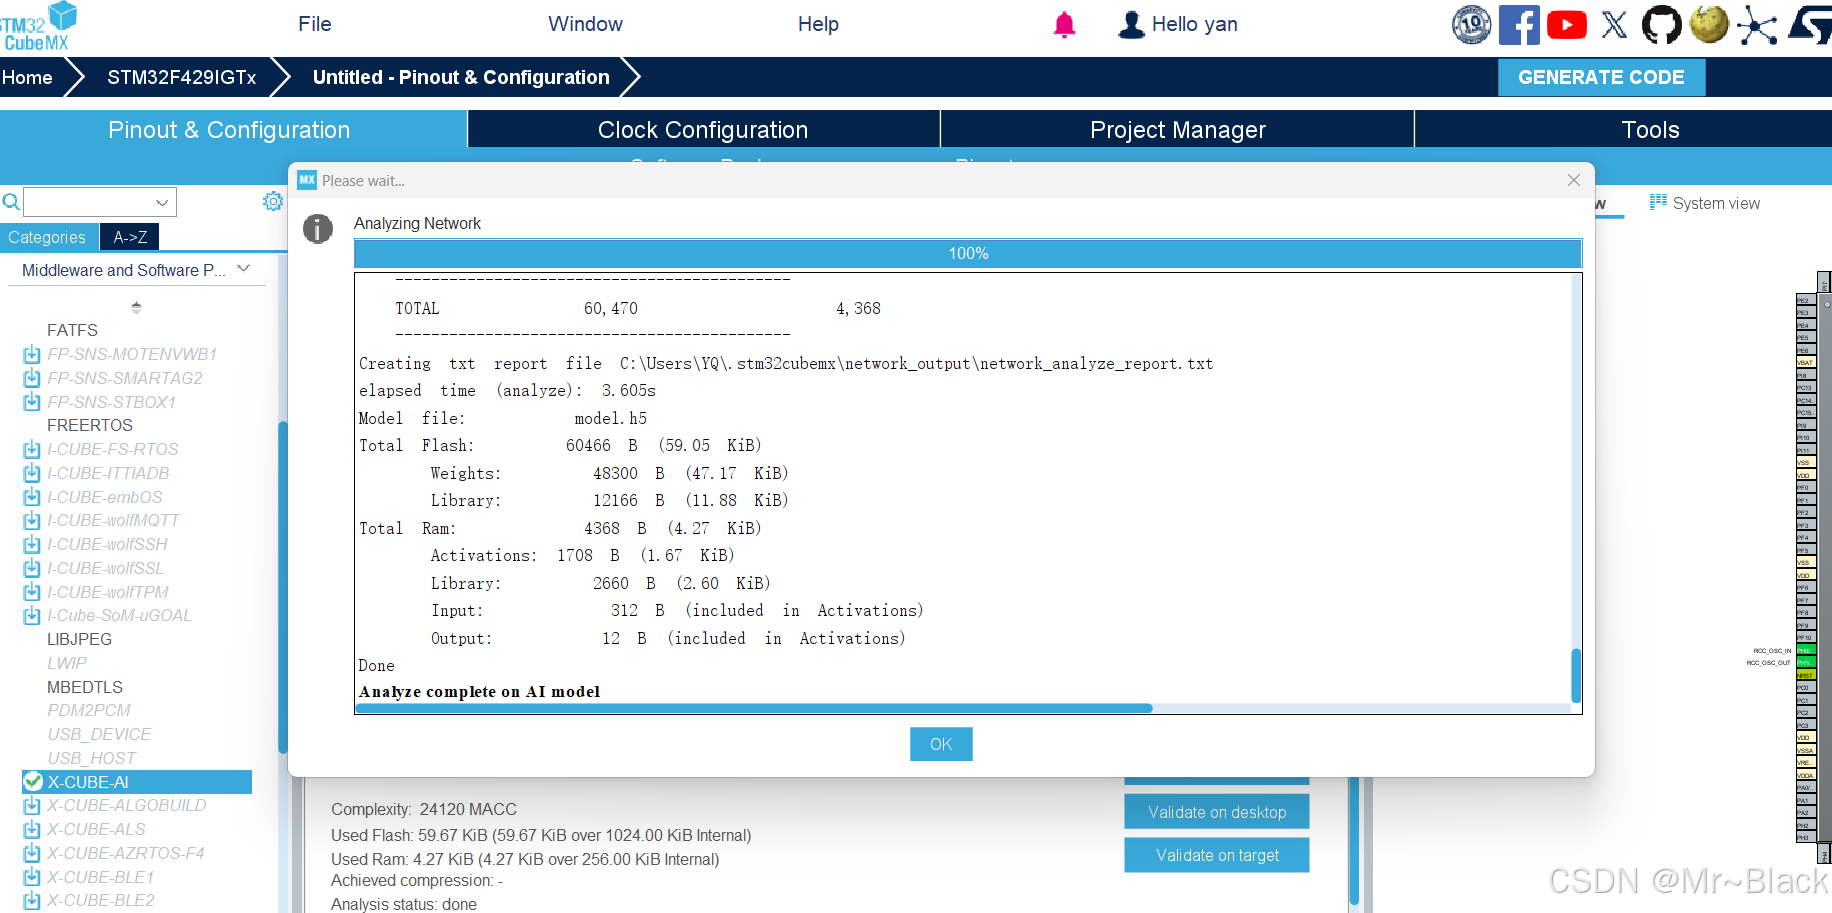1832x913 pixels.
Task: Click the info icon in dialog
Action: tap(318, 229)
